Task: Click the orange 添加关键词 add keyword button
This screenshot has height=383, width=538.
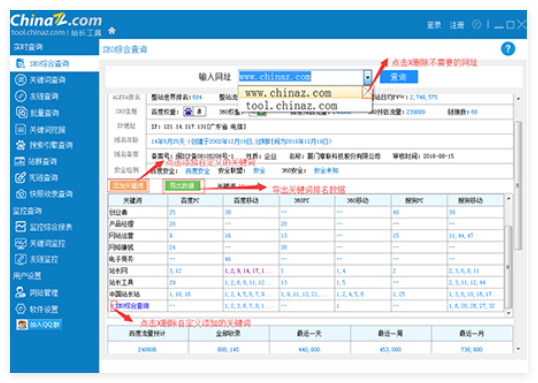Action: [128, 186]
